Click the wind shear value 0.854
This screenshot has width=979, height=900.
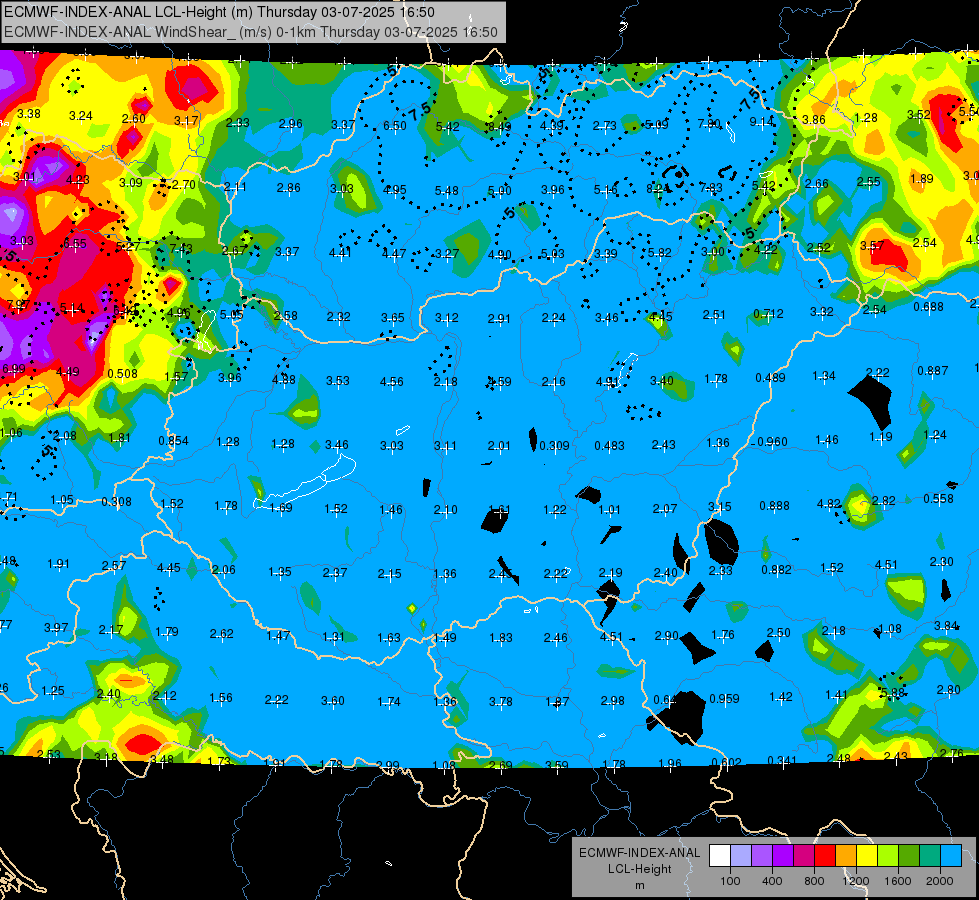click(174, 440)
